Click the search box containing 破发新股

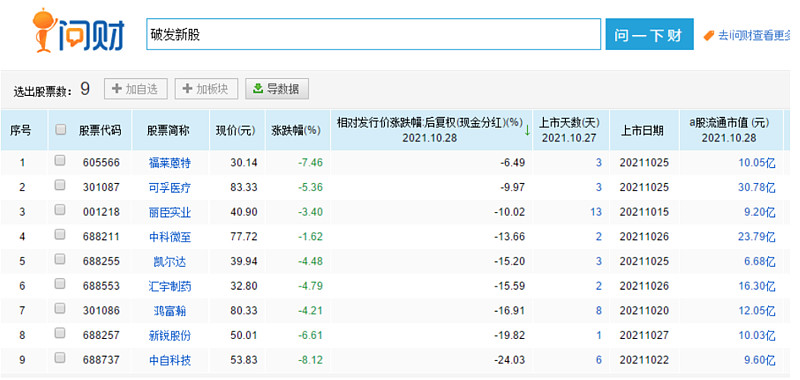373,34
